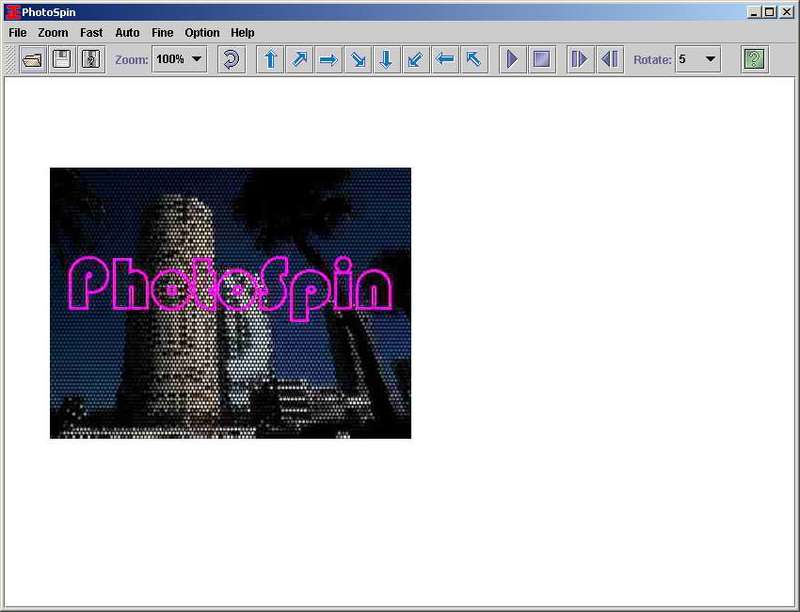
Task: Open the Zoom 100% dropdown
Action: (x=180, y=59)
